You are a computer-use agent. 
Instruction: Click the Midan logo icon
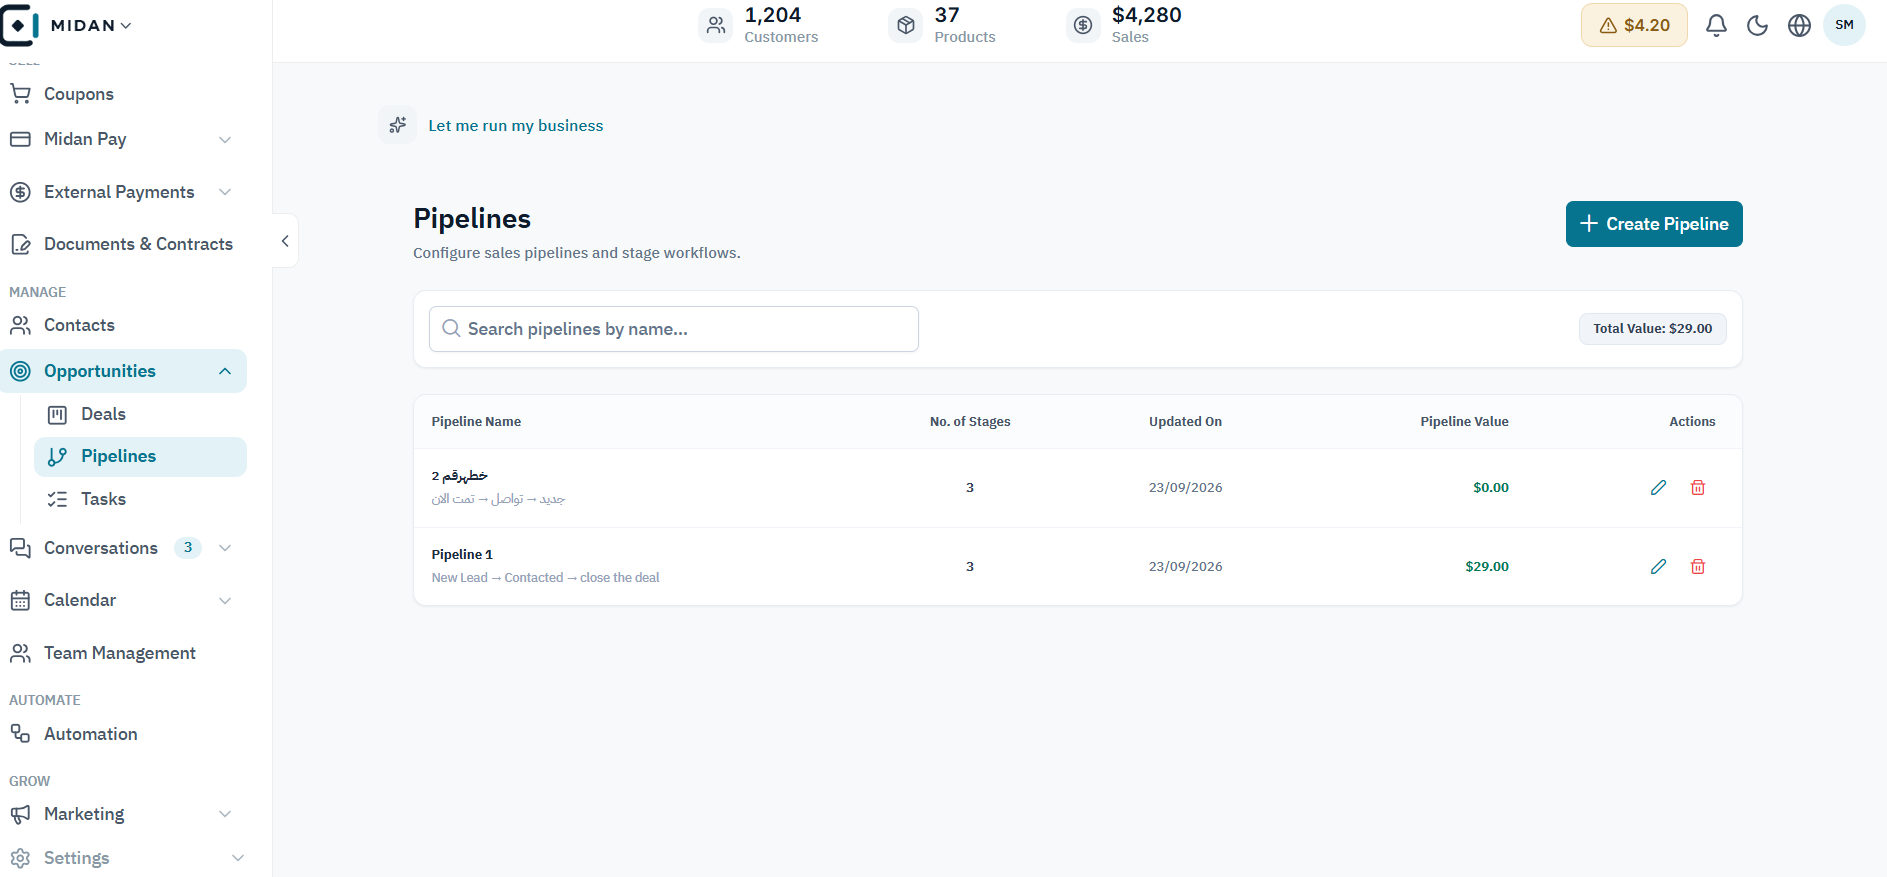pos(19,25)
